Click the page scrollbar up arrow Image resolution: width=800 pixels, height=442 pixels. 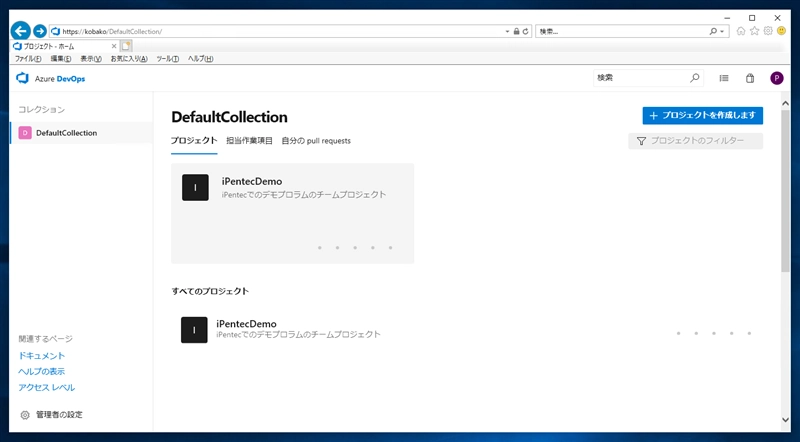(786, 104)
